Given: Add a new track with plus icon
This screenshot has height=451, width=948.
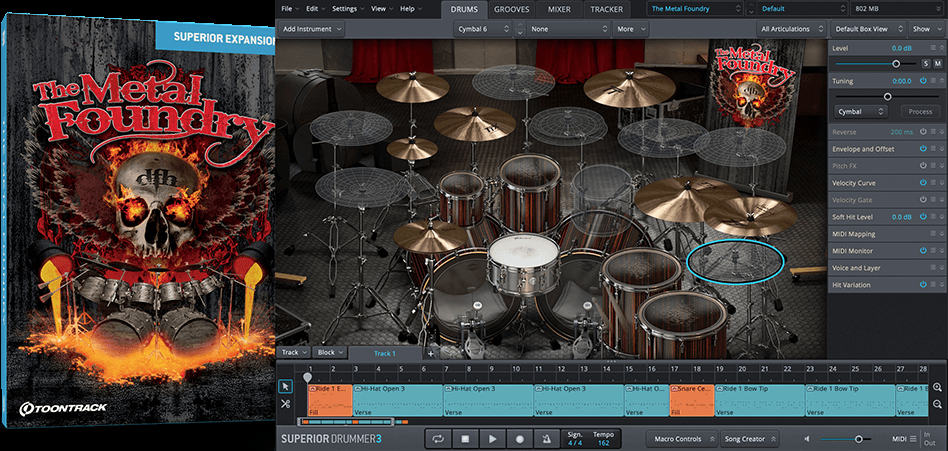Looking at the screenshot, I should point(430,353).
